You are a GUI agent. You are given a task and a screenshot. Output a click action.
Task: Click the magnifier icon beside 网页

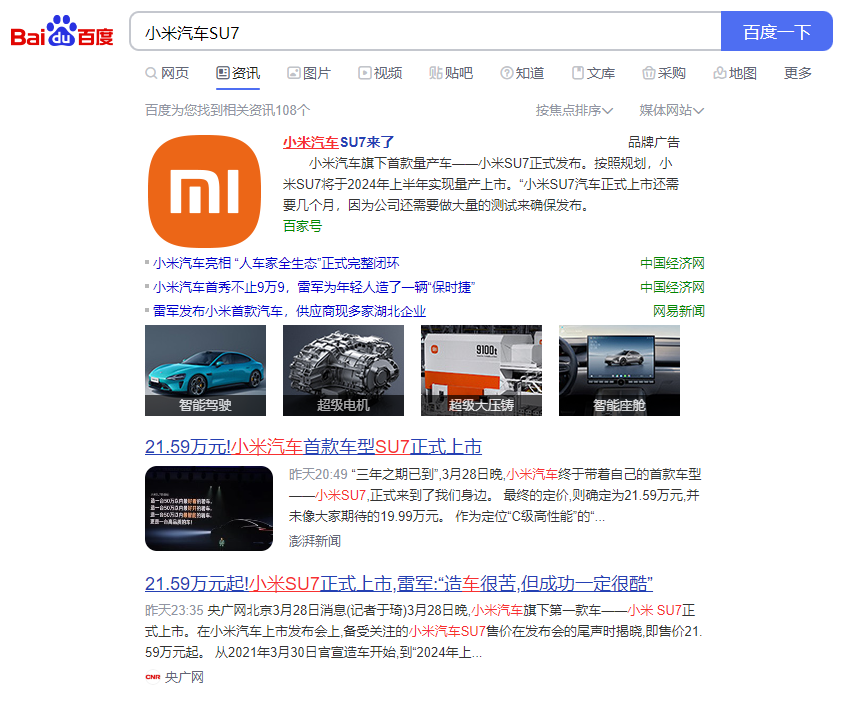(151, 73)
